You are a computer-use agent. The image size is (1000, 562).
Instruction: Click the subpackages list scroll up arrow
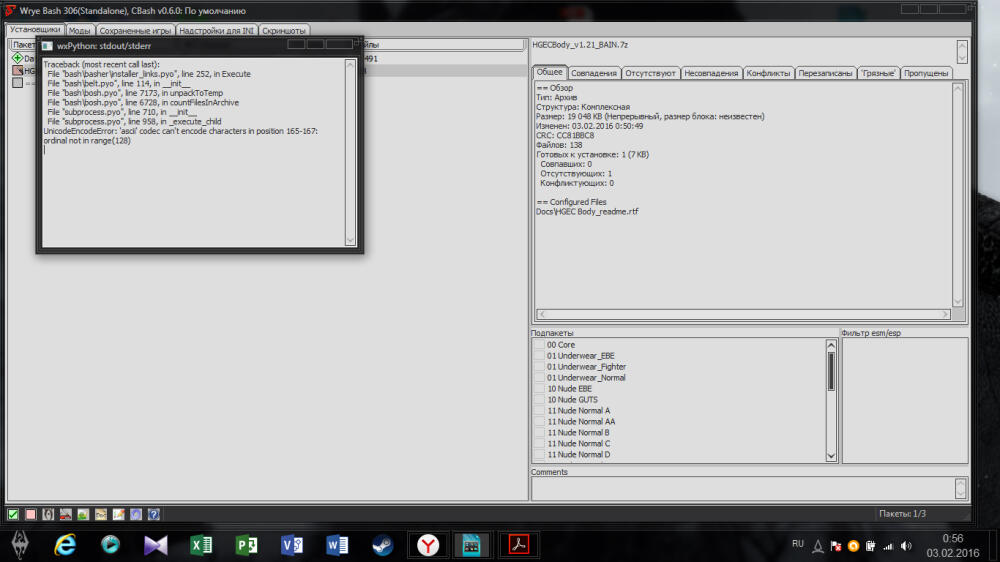point(831,345)
